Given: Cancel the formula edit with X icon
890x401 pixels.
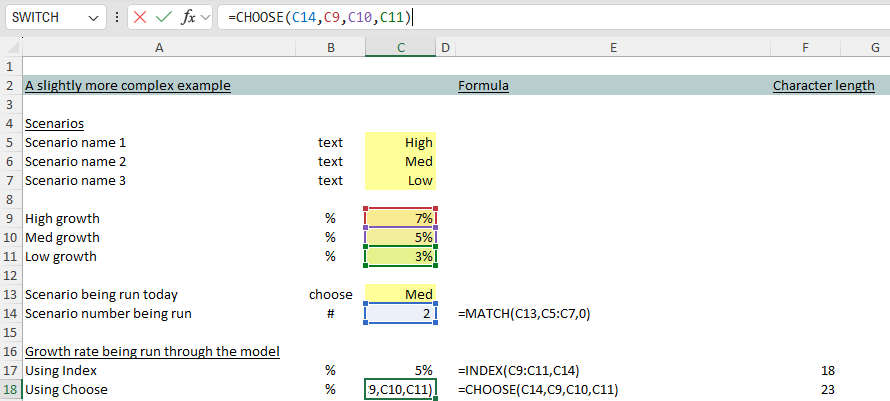Looking at the screenshot, I should 142,17.
